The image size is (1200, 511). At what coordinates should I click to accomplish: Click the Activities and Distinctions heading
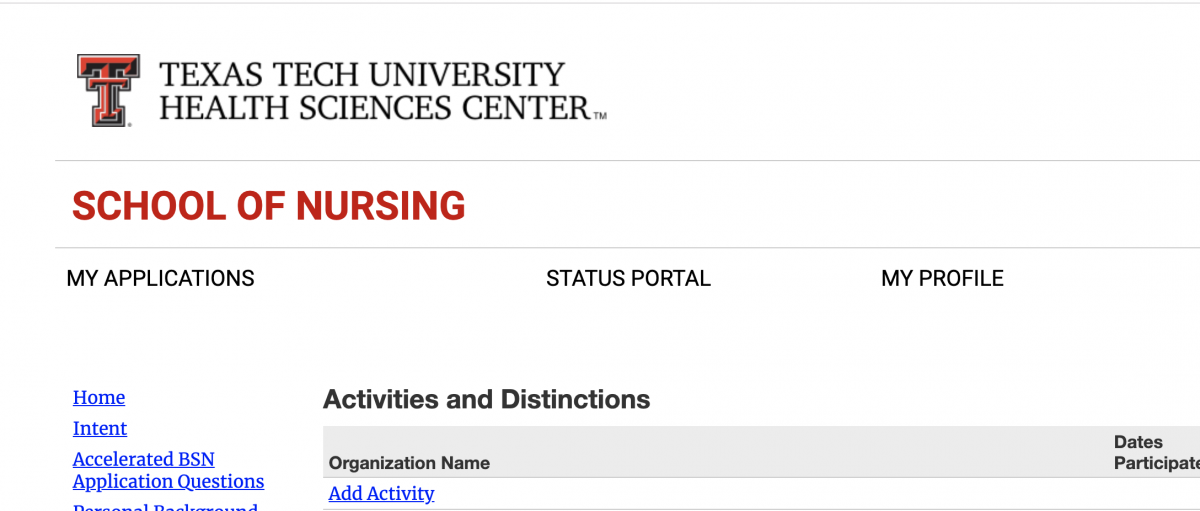(x=486, y=400)
